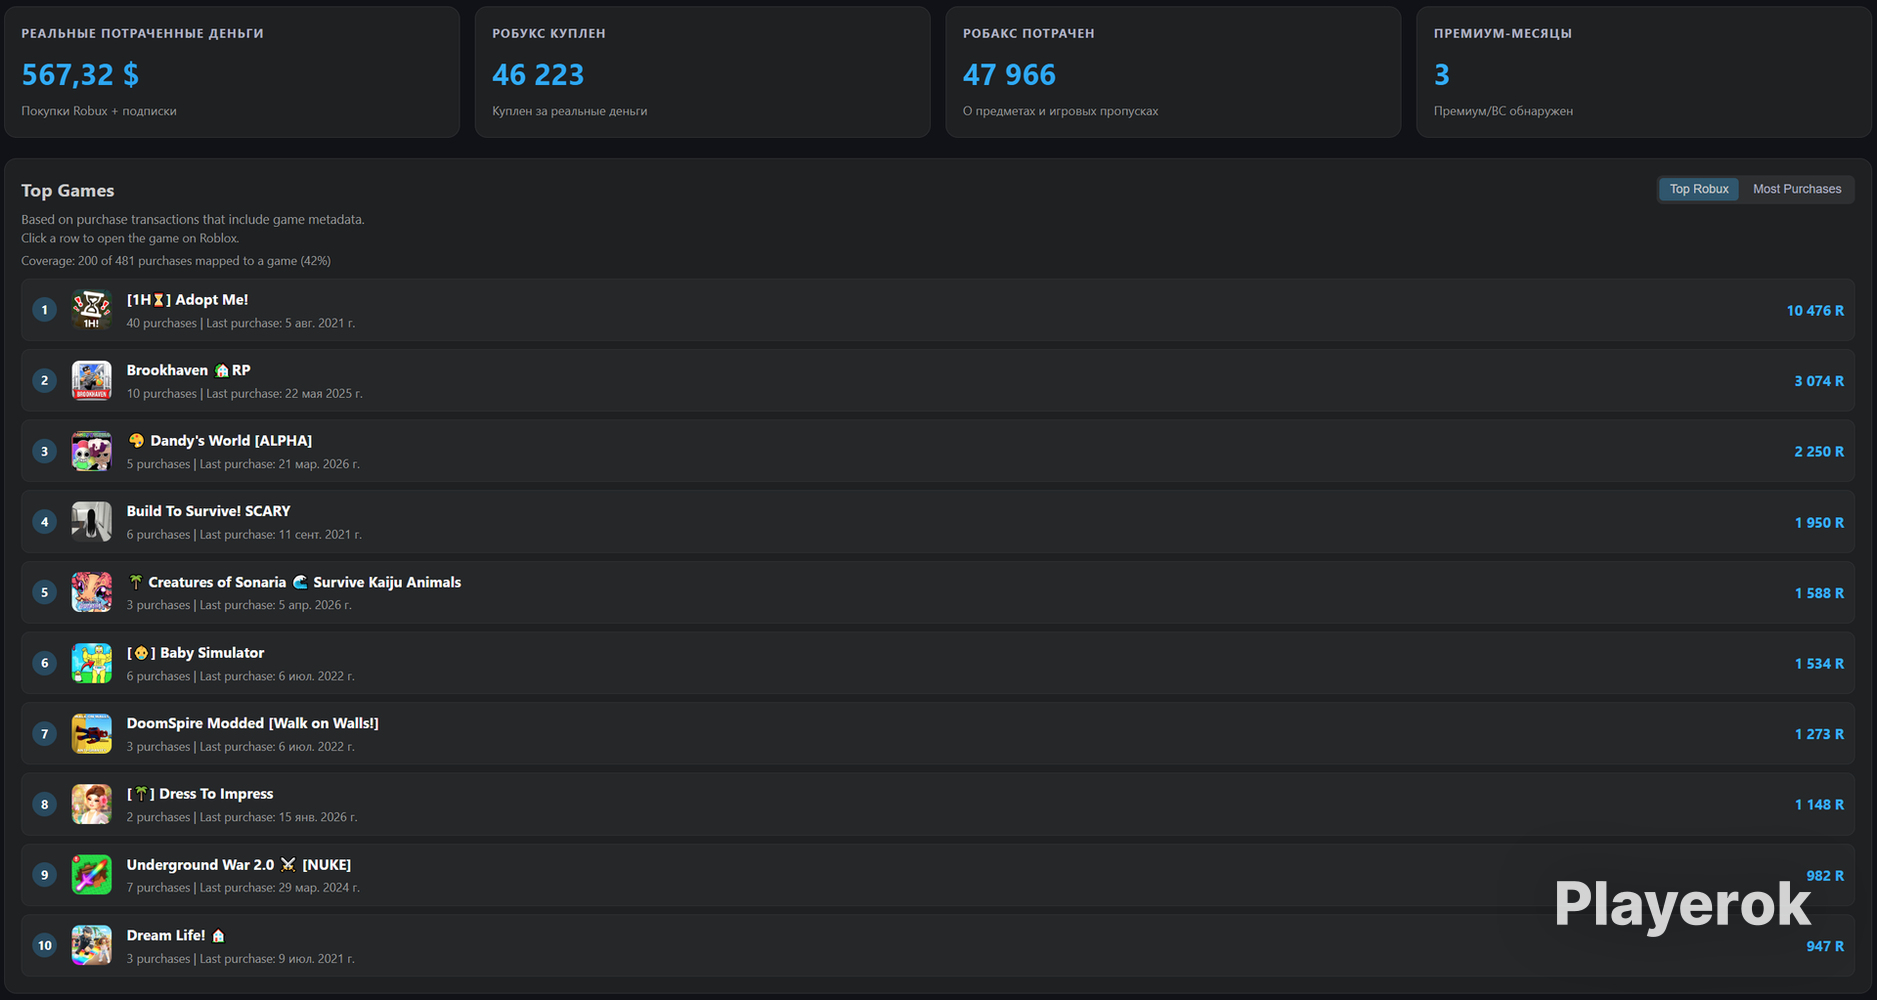Click 'РОБУКС КУПЛЕН' card label
The image size is (1877, 1000).
(x=549, y=34)
